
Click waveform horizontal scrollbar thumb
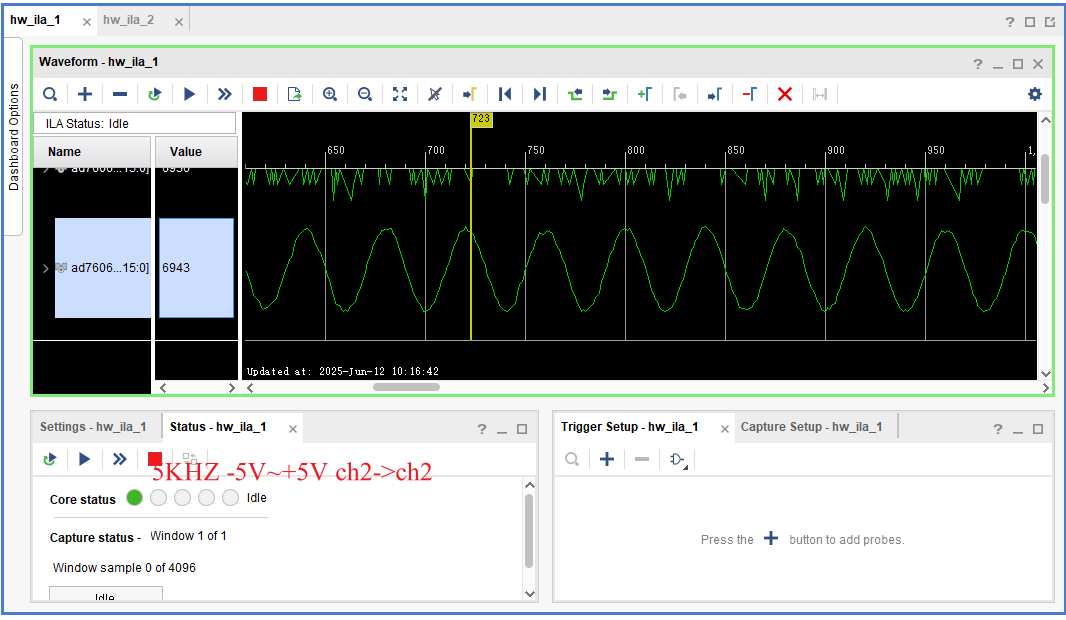click(x=407, y=388)
